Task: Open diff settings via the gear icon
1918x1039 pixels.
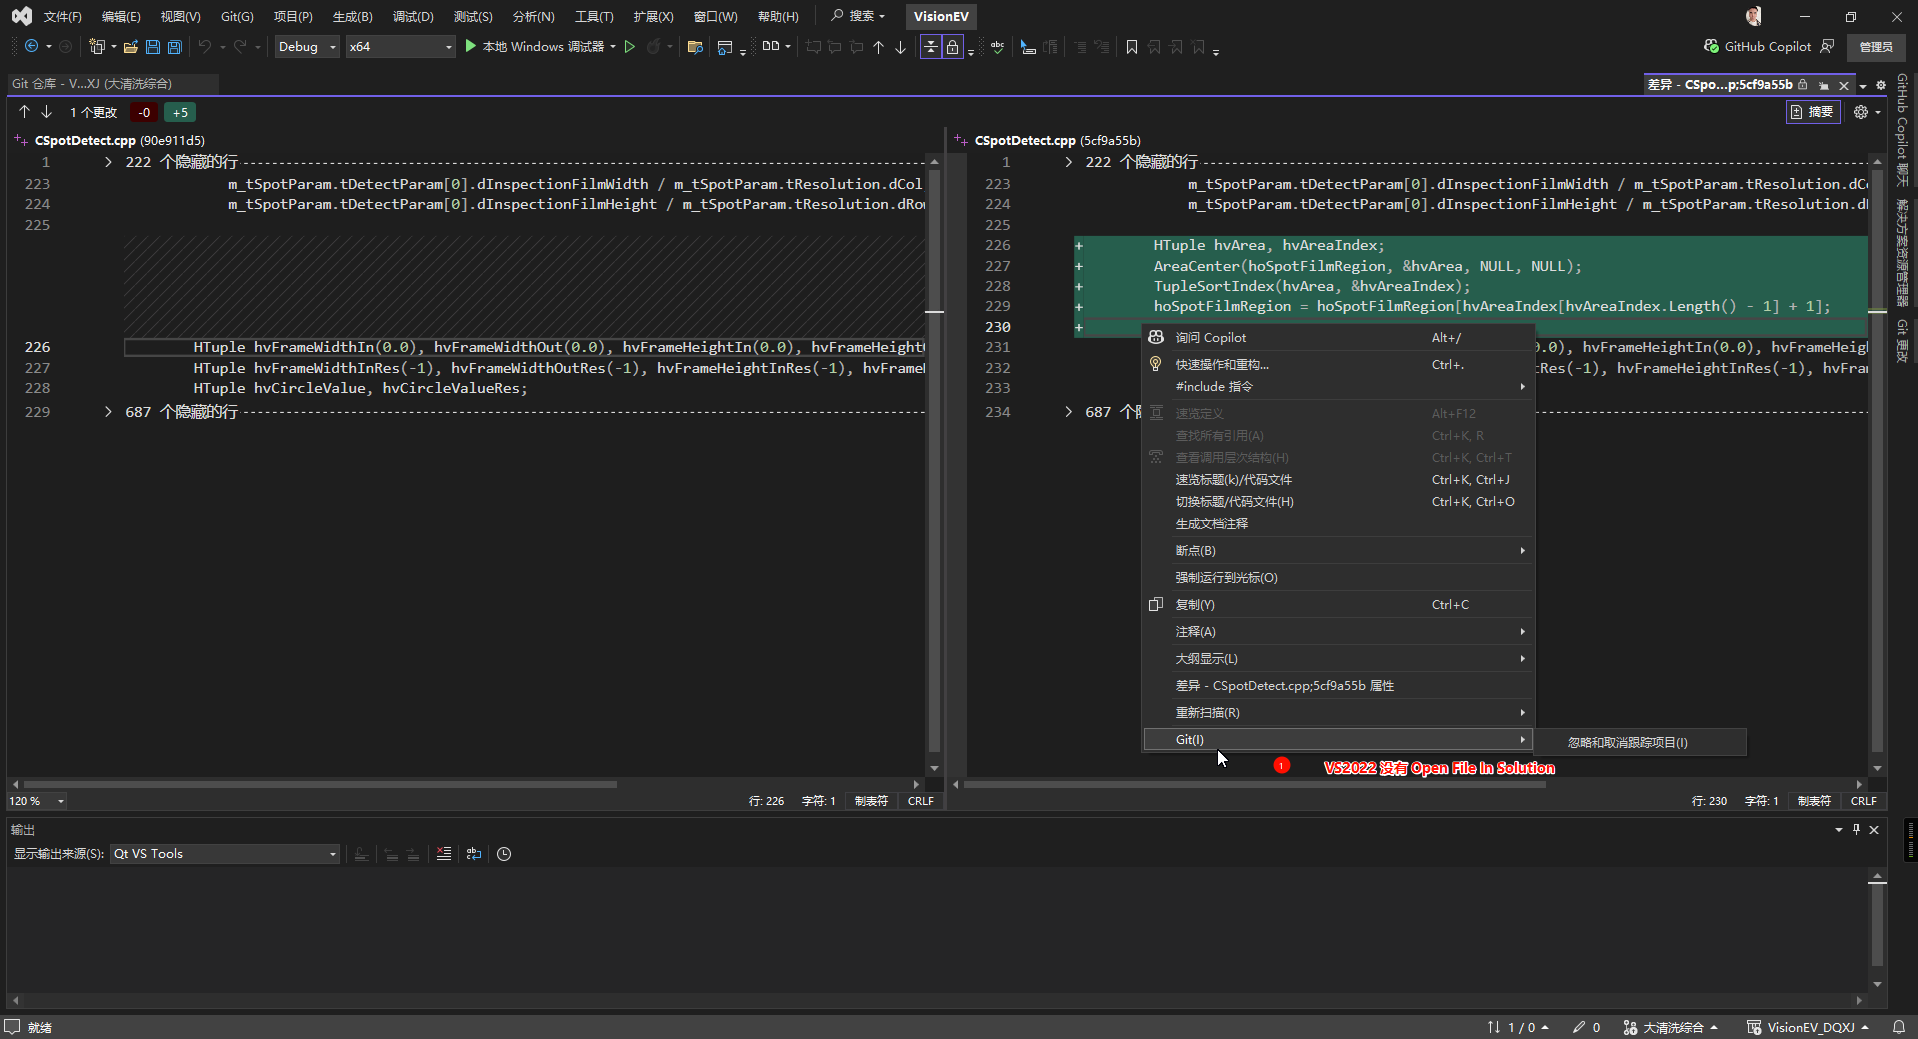Action: pos(1861,112)
